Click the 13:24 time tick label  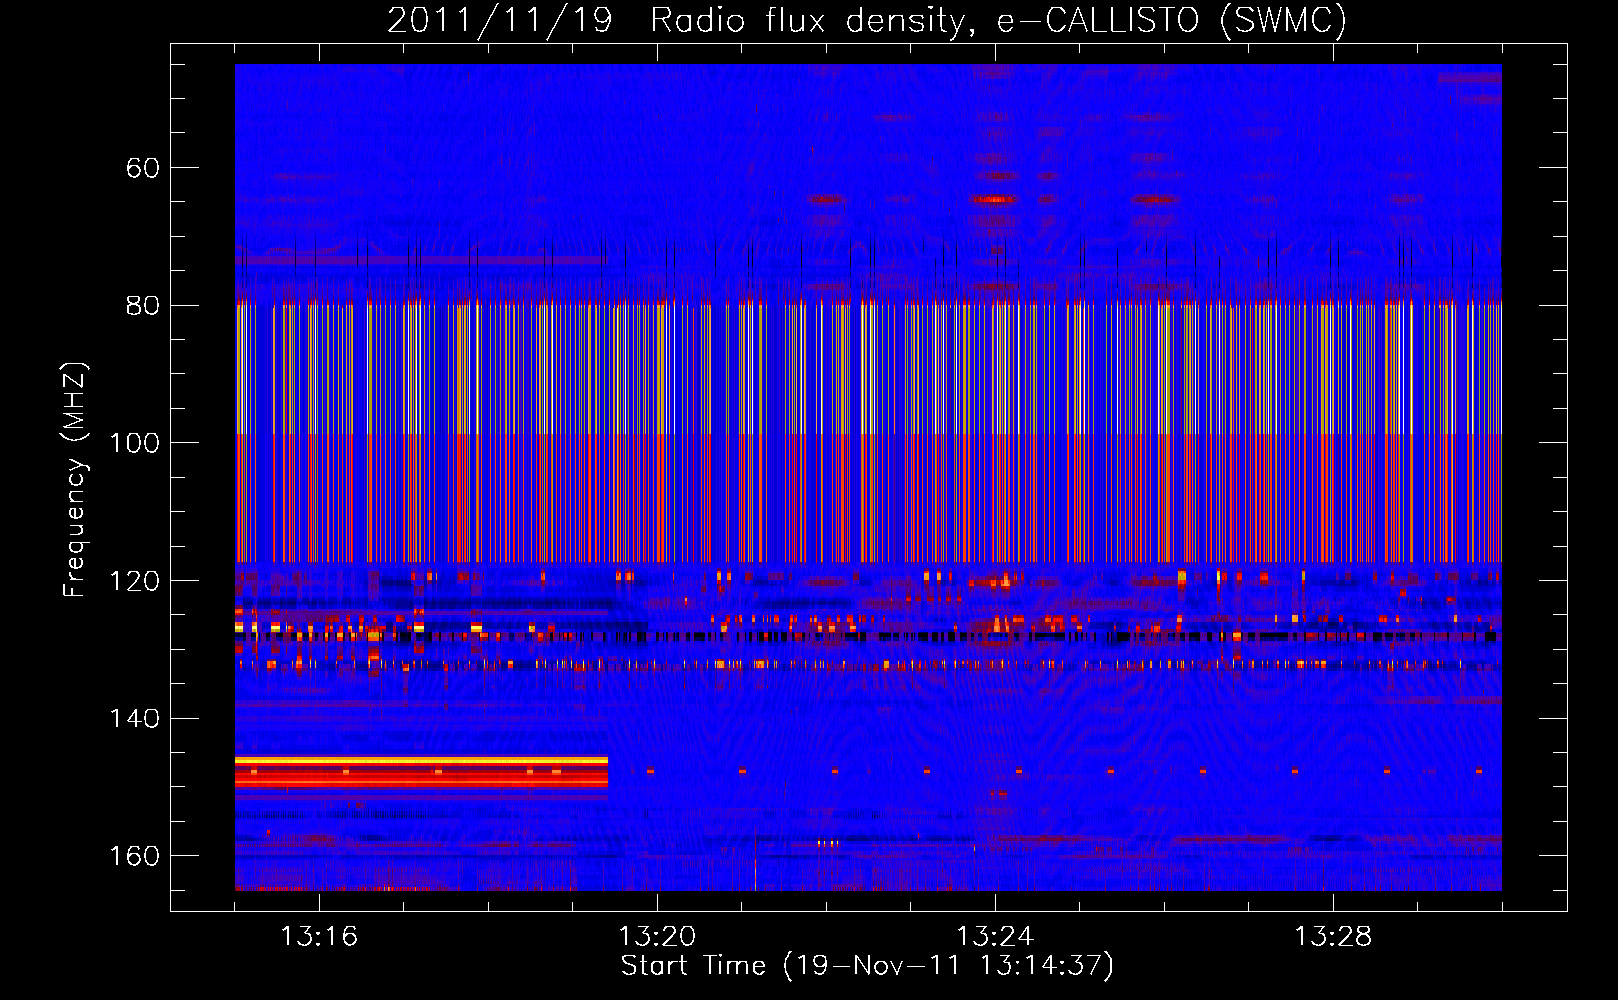click(995, 937)
